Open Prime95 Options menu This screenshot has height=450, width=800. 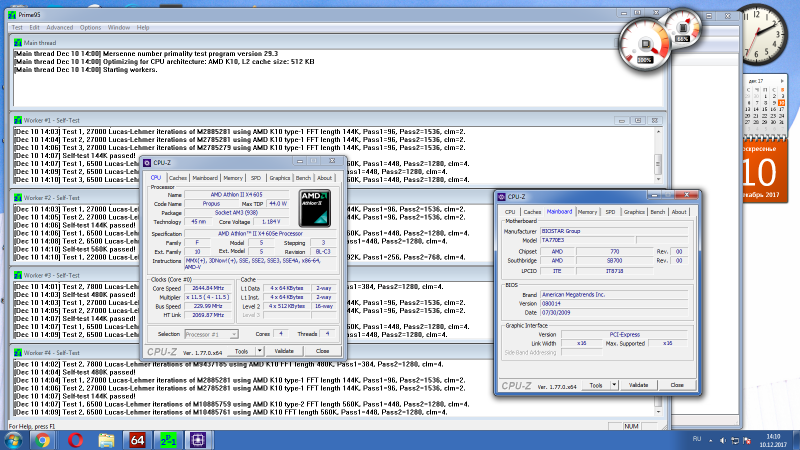click(90, 28)
